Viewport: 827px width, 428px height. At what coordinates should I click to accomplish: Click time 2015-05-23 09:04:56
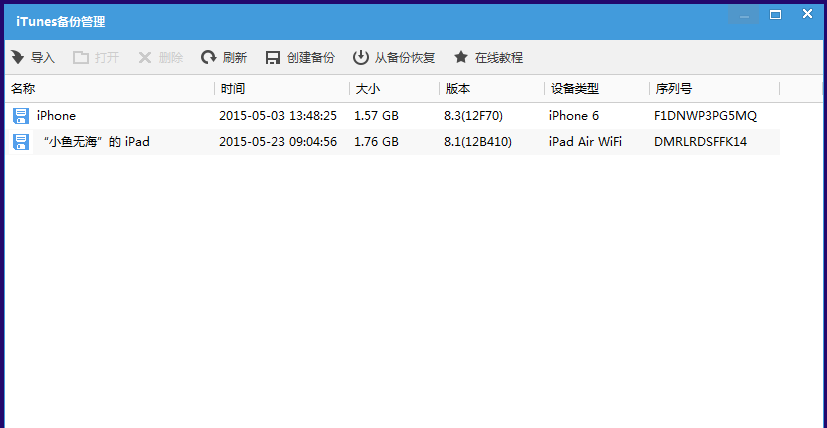tap(278, 141)
